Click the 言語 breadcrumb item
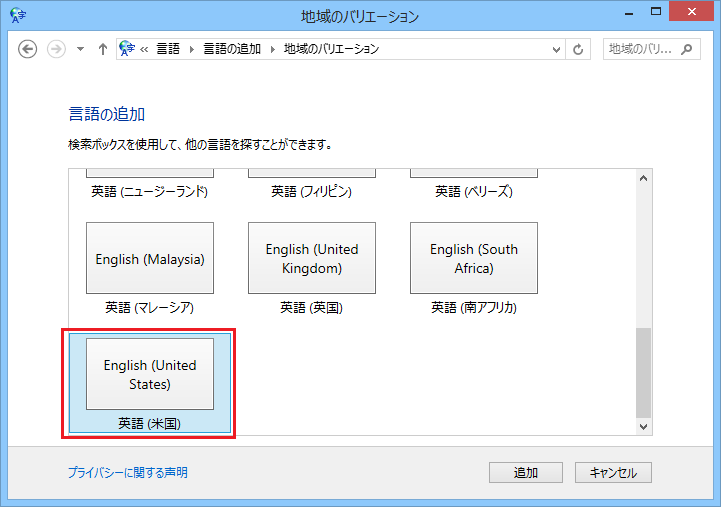The image size is (721, 507). click(x=168, y=49)
